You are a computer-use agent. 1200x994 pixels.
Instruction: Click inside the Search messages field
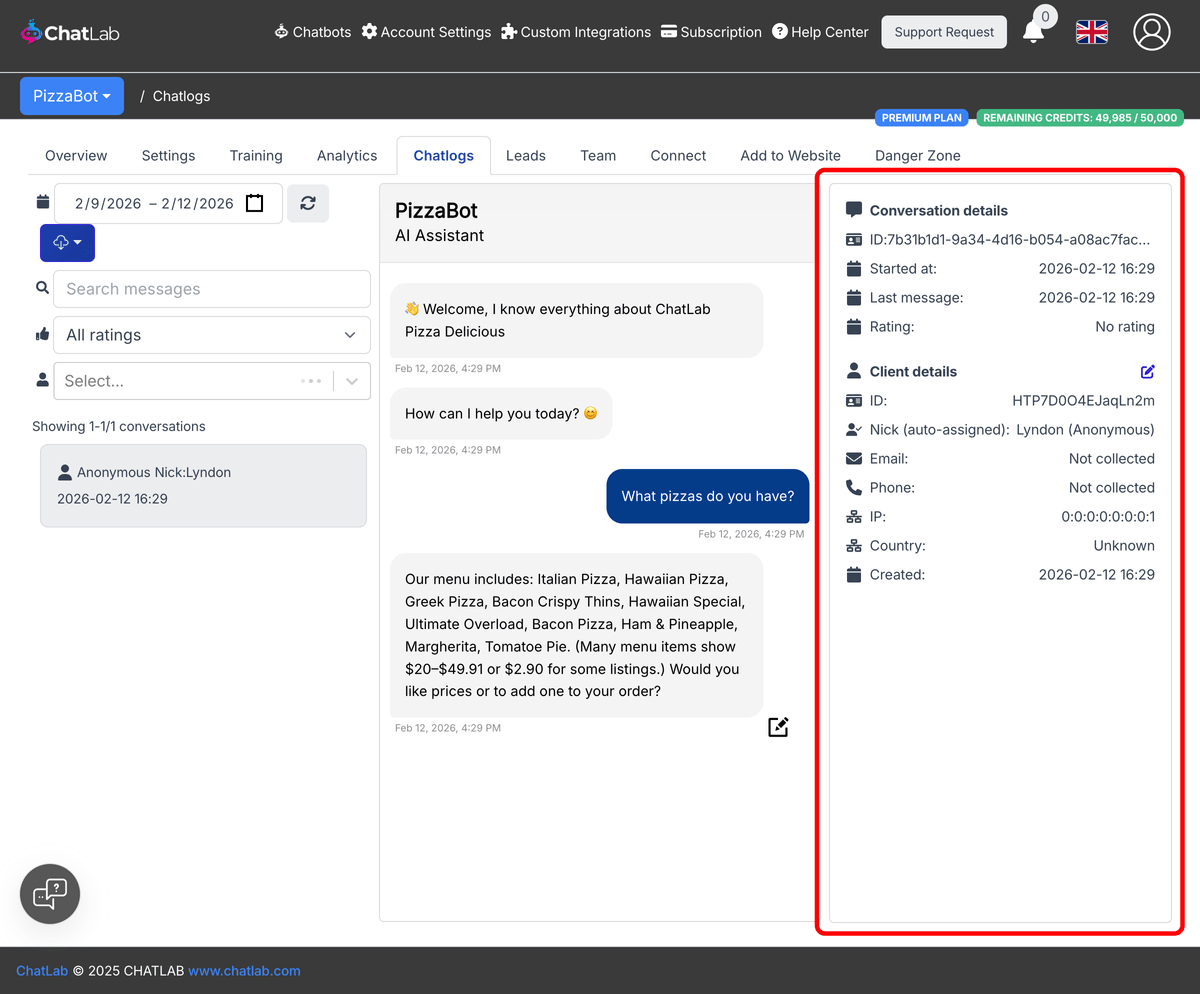pyautogui.click(x=211, y=289)
